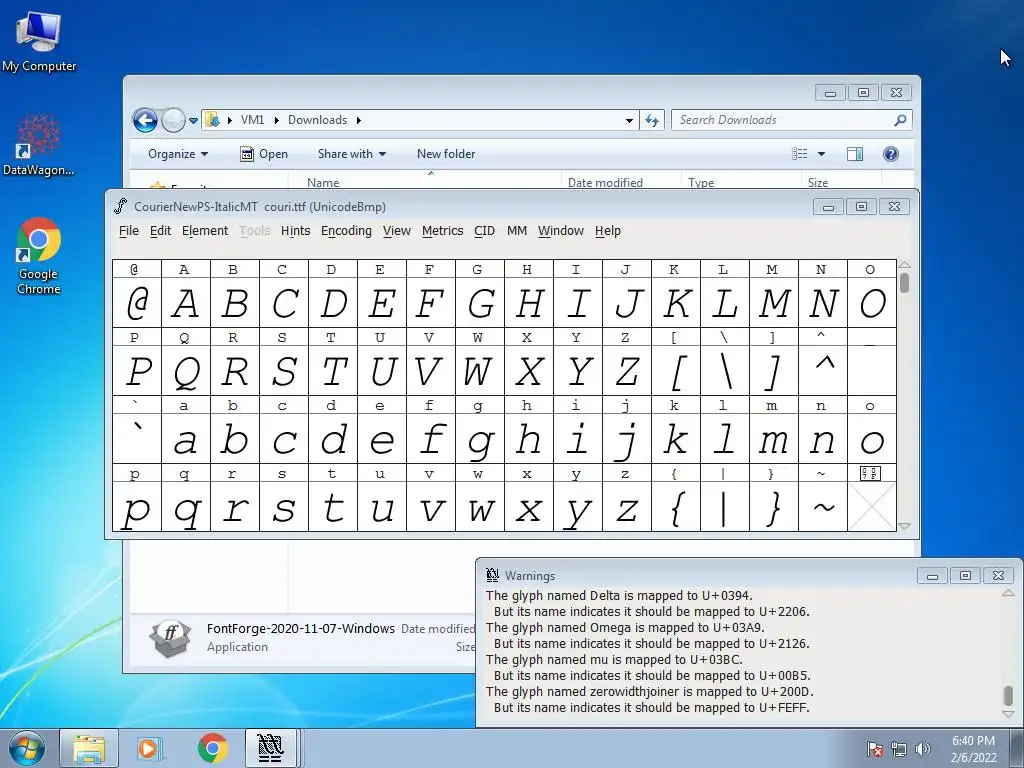The image size is (1024, 768).
Task: Expand the address bar history dropdown
Action: tap(629, 120)
